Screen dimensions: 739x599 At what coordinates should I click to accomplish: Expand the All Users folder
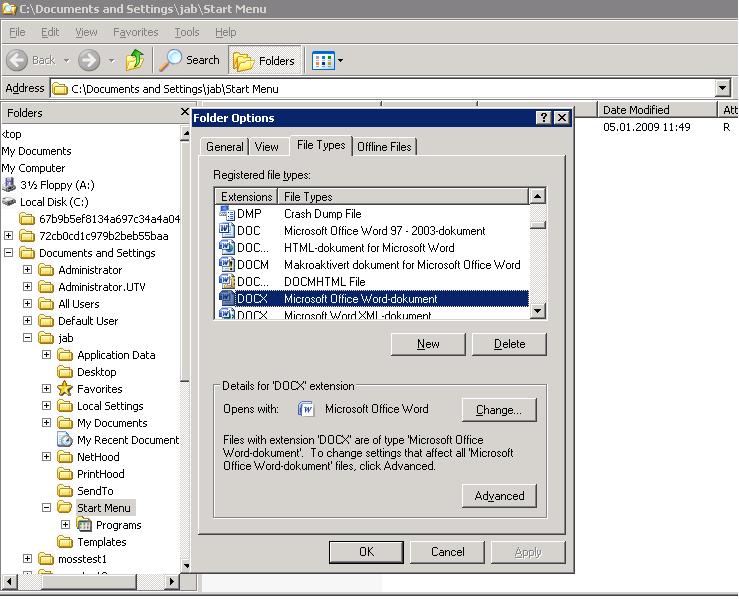click(x=27, y=303)
